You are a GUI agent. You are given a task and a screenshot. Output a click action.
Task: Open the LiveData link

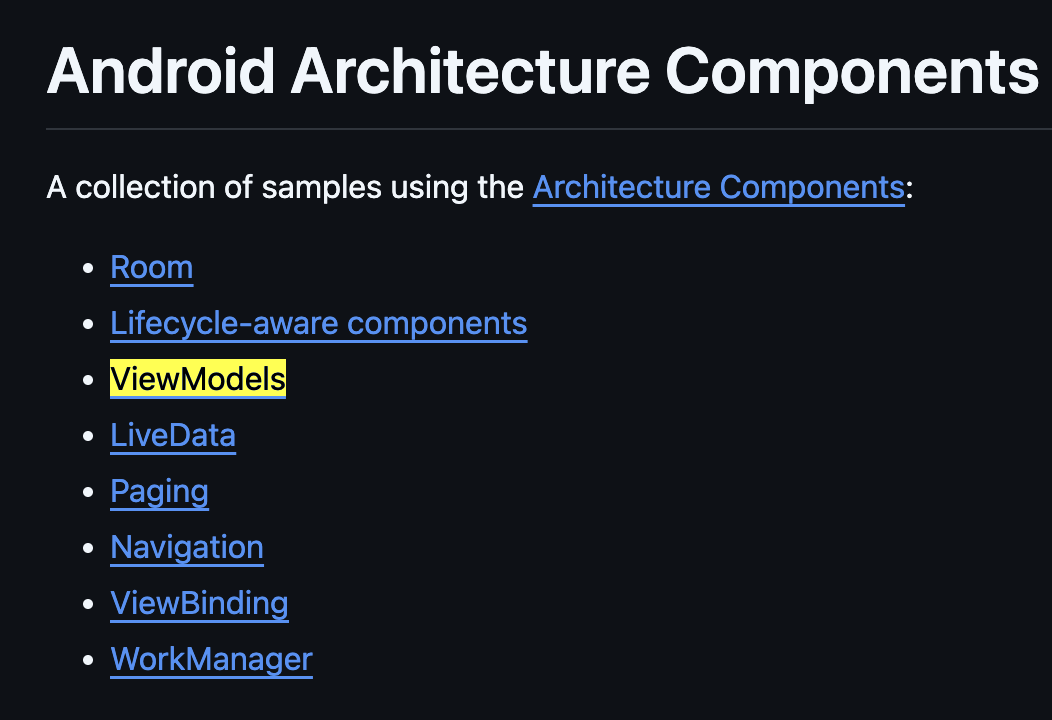coord(173,435)
